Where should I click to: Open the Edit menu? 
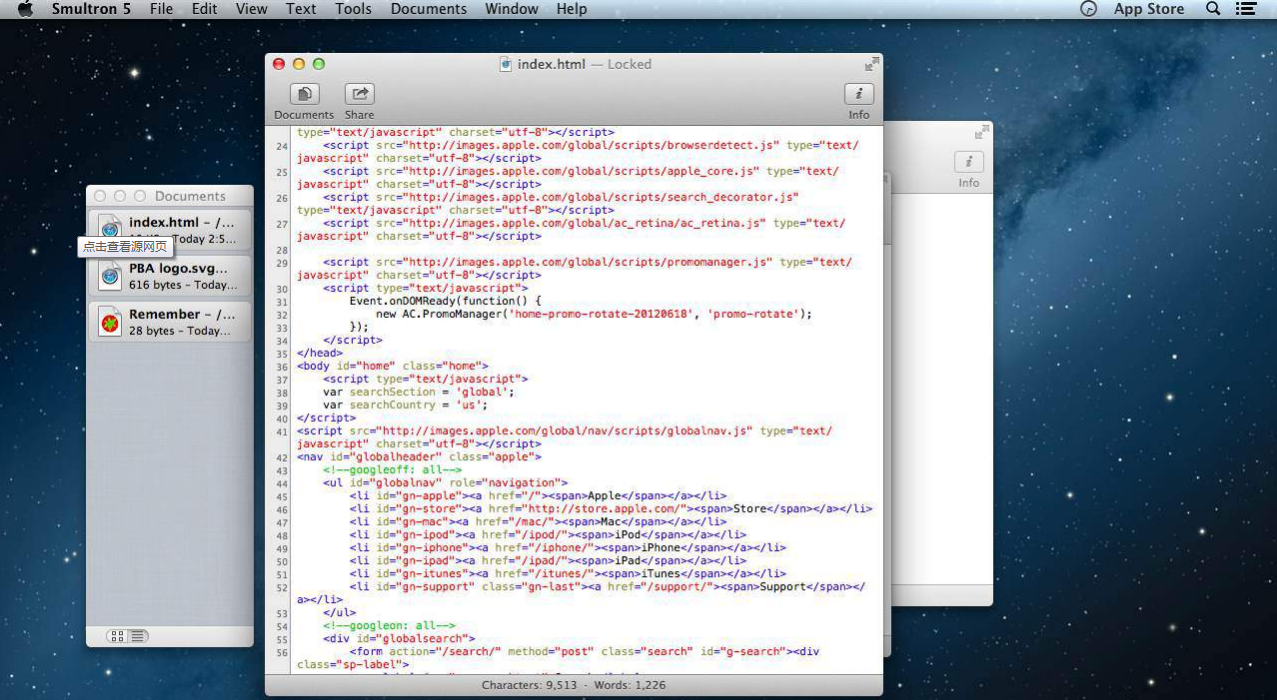click(x=204, y=9)
